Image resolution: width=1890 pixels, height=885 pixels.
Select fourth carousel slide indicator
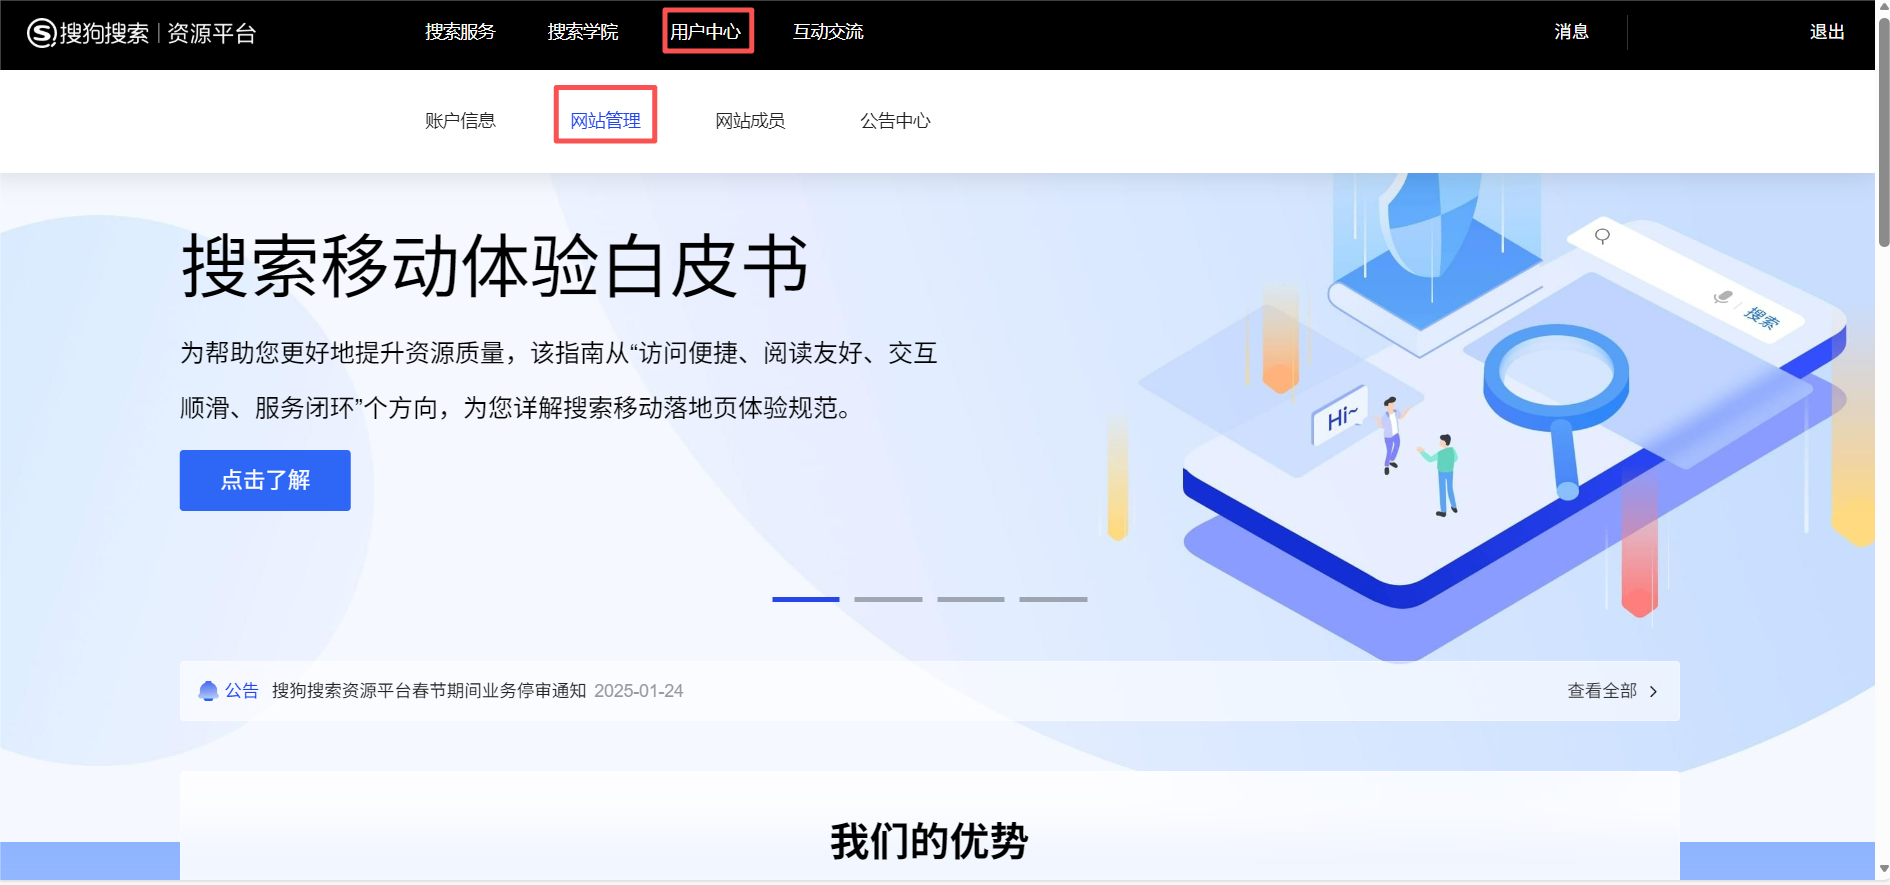(x=1053, y=599)
